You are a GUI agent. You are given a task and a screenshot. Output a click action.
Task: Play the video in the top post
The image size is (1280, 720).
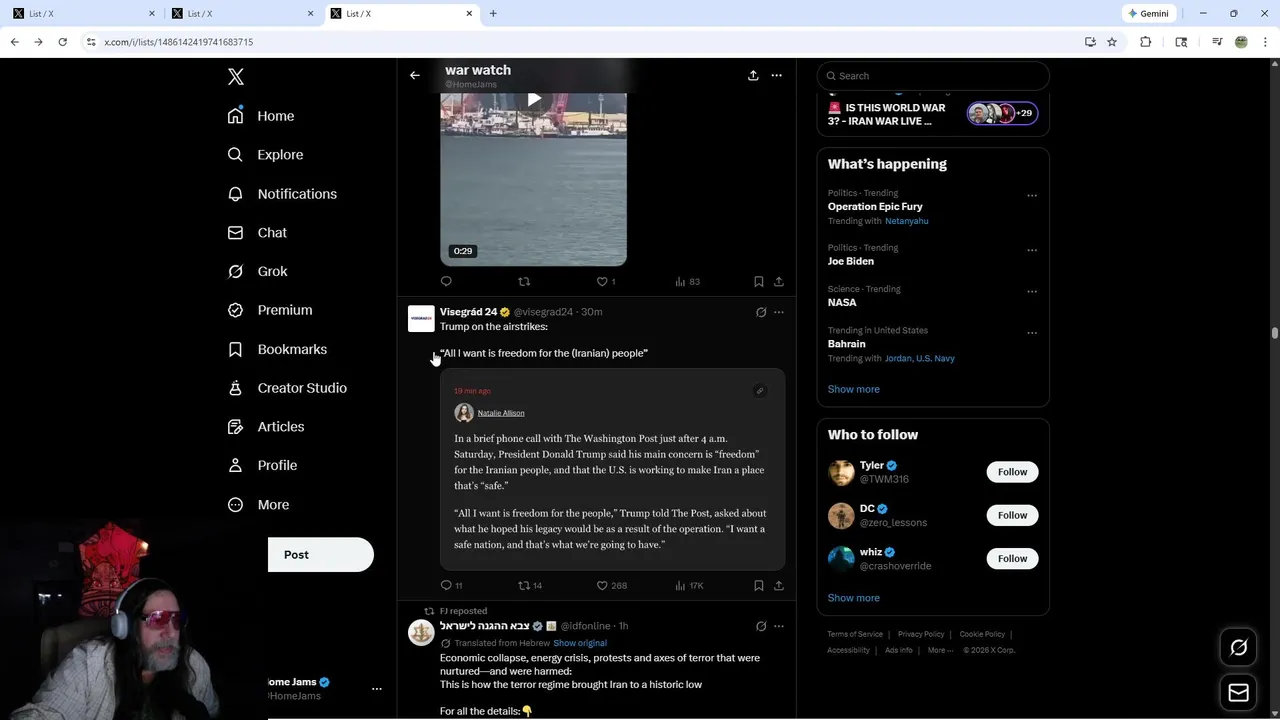coord(534,99)
